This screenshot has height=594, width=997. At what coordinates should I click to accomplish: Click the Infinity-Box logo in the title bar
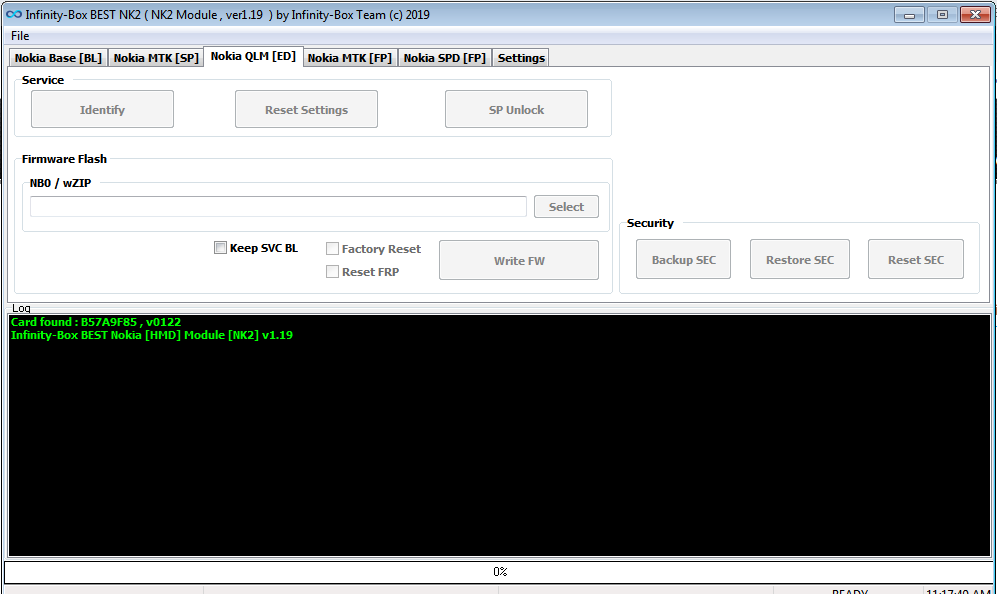tap(13, 14)
